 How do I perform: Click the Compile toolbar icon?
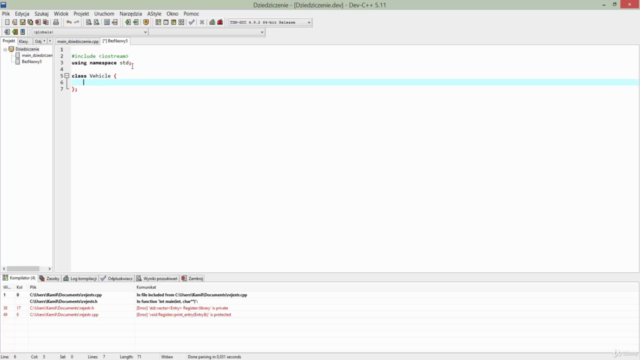coord(158,22)
